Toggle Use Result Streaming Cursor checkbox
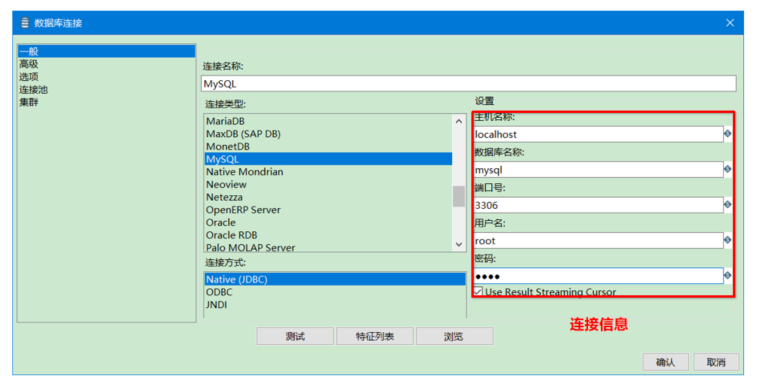Viewport: 759px width, 379px height. pos(478,291)
